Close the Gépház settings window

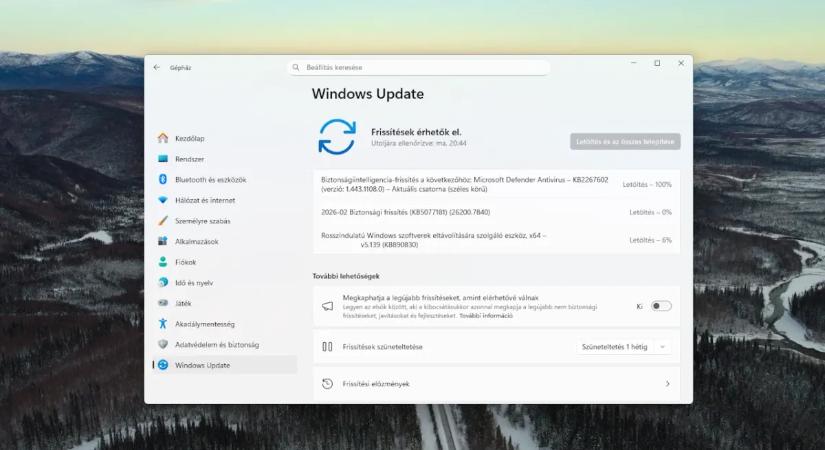[681, 63]
